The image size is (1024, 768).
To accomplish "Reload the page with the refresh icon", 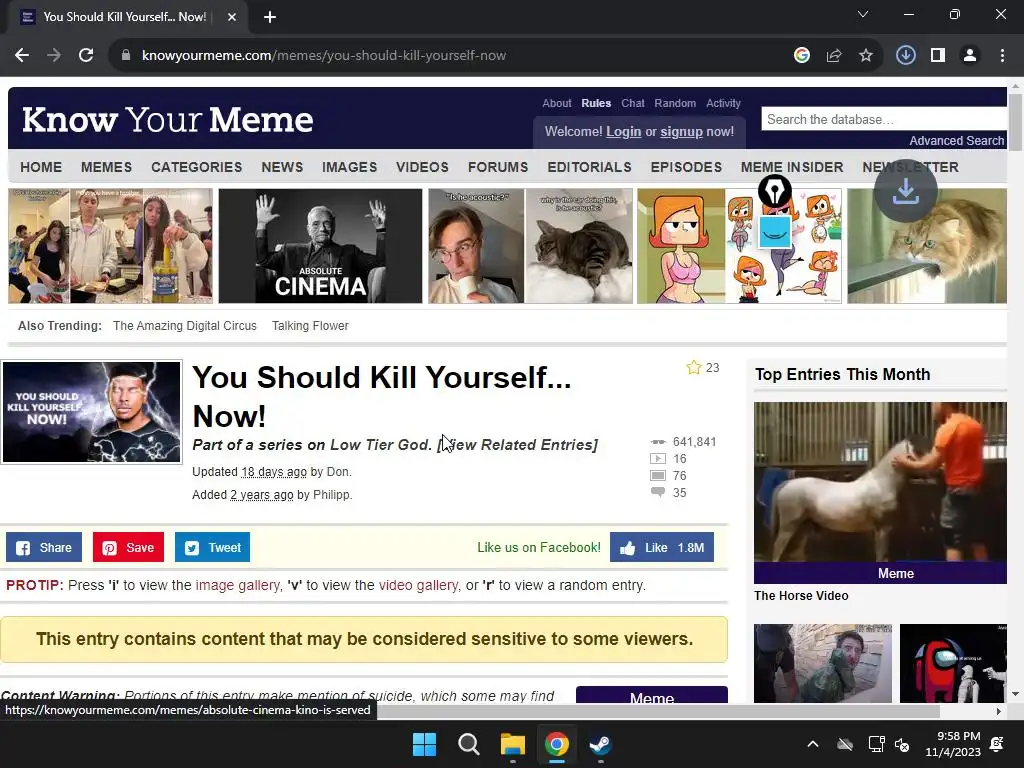I will [86, 56].
